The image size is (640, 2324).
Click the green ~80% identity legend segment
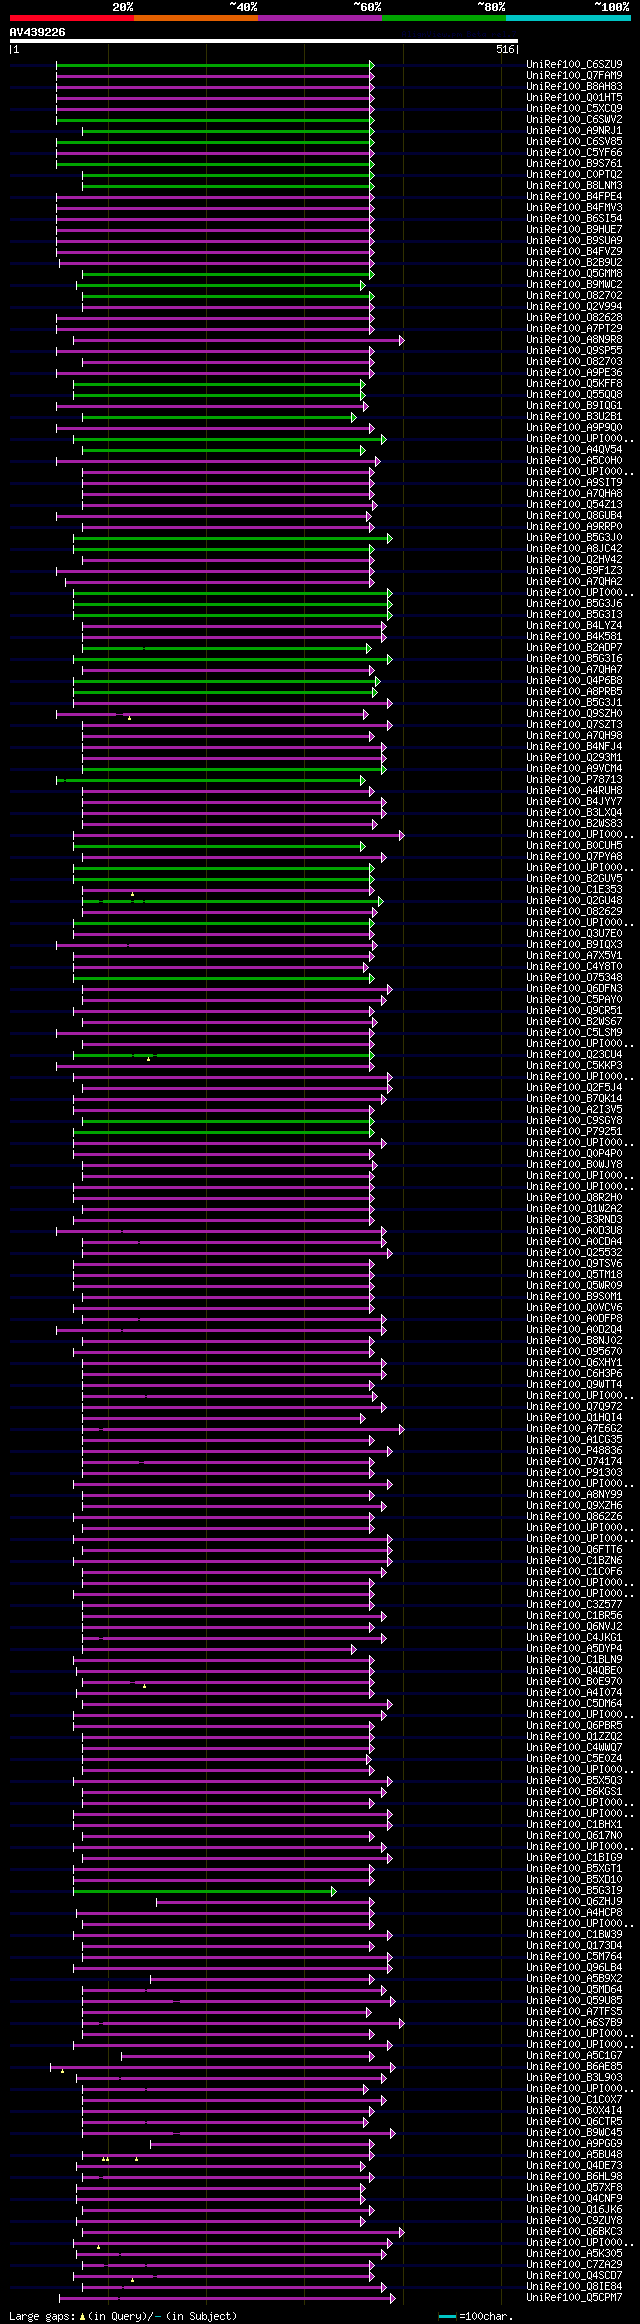coord(444,18)
